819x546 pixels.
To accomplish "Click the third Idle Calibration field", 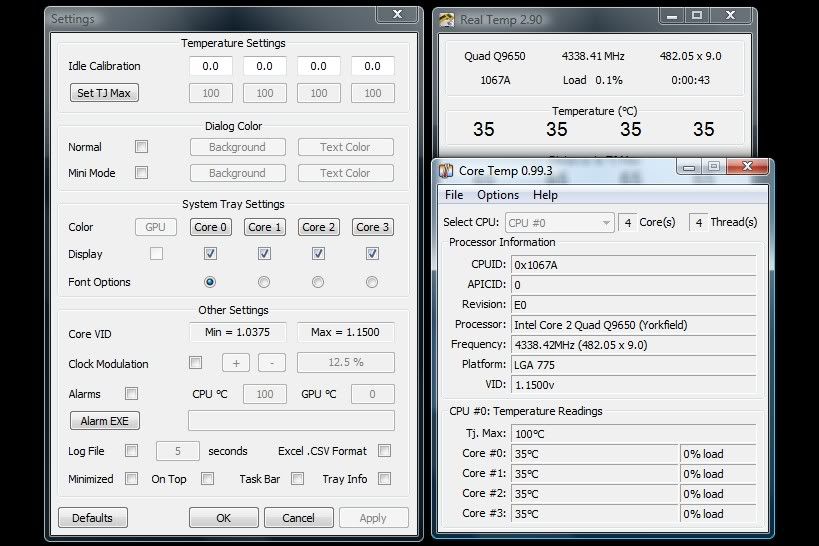I will [319, 66].
